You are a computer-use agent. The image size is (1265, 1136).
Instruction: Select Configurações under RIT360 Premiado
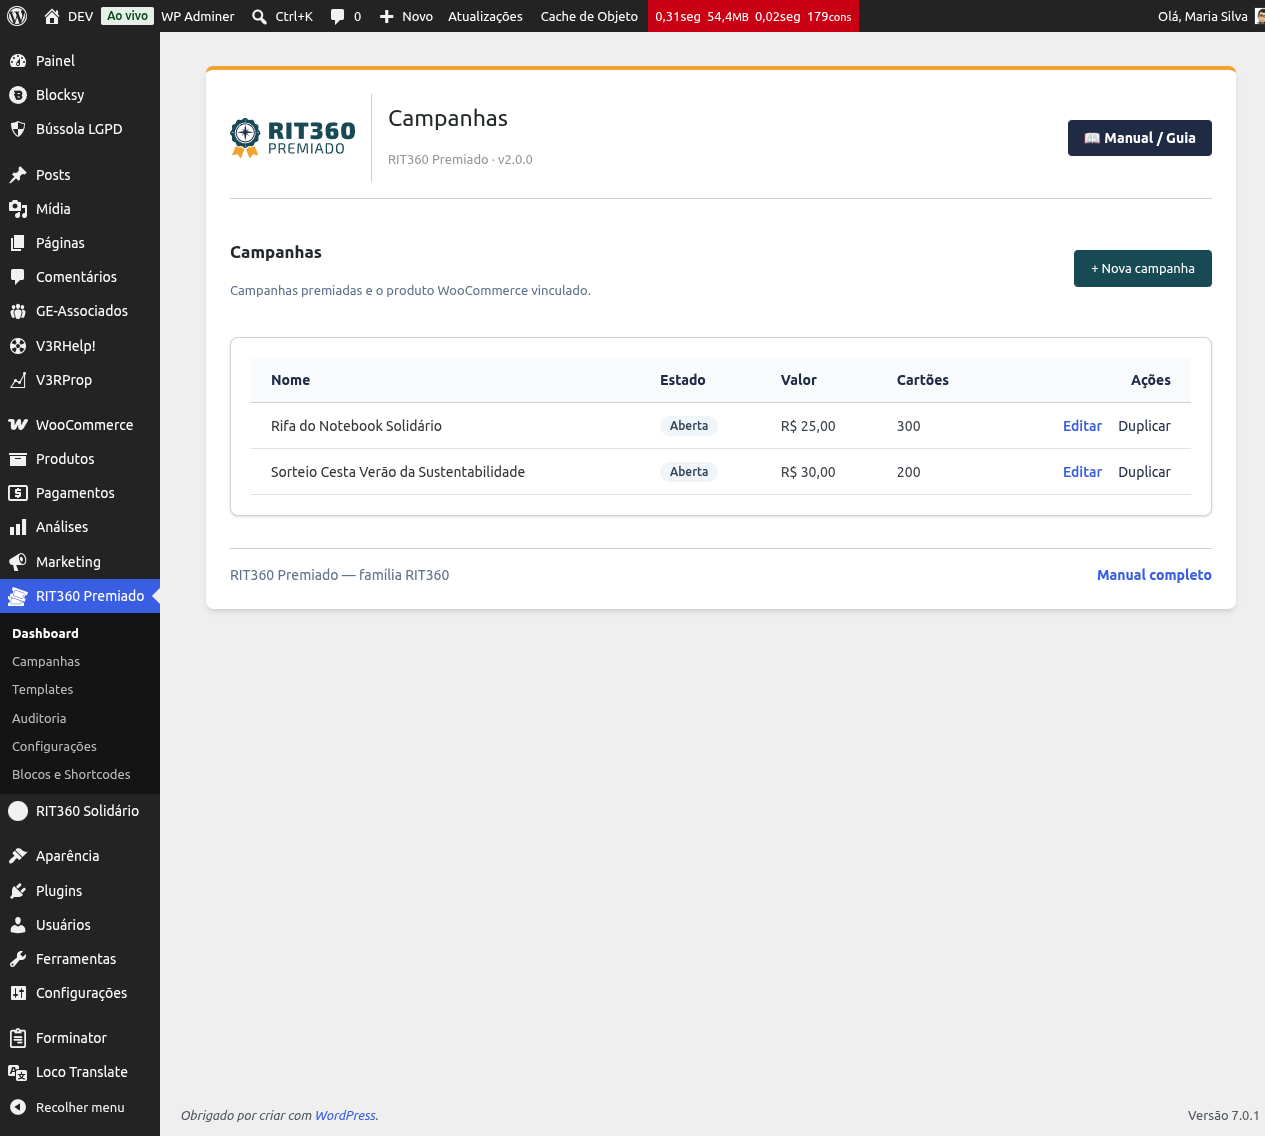coord(54,746)
